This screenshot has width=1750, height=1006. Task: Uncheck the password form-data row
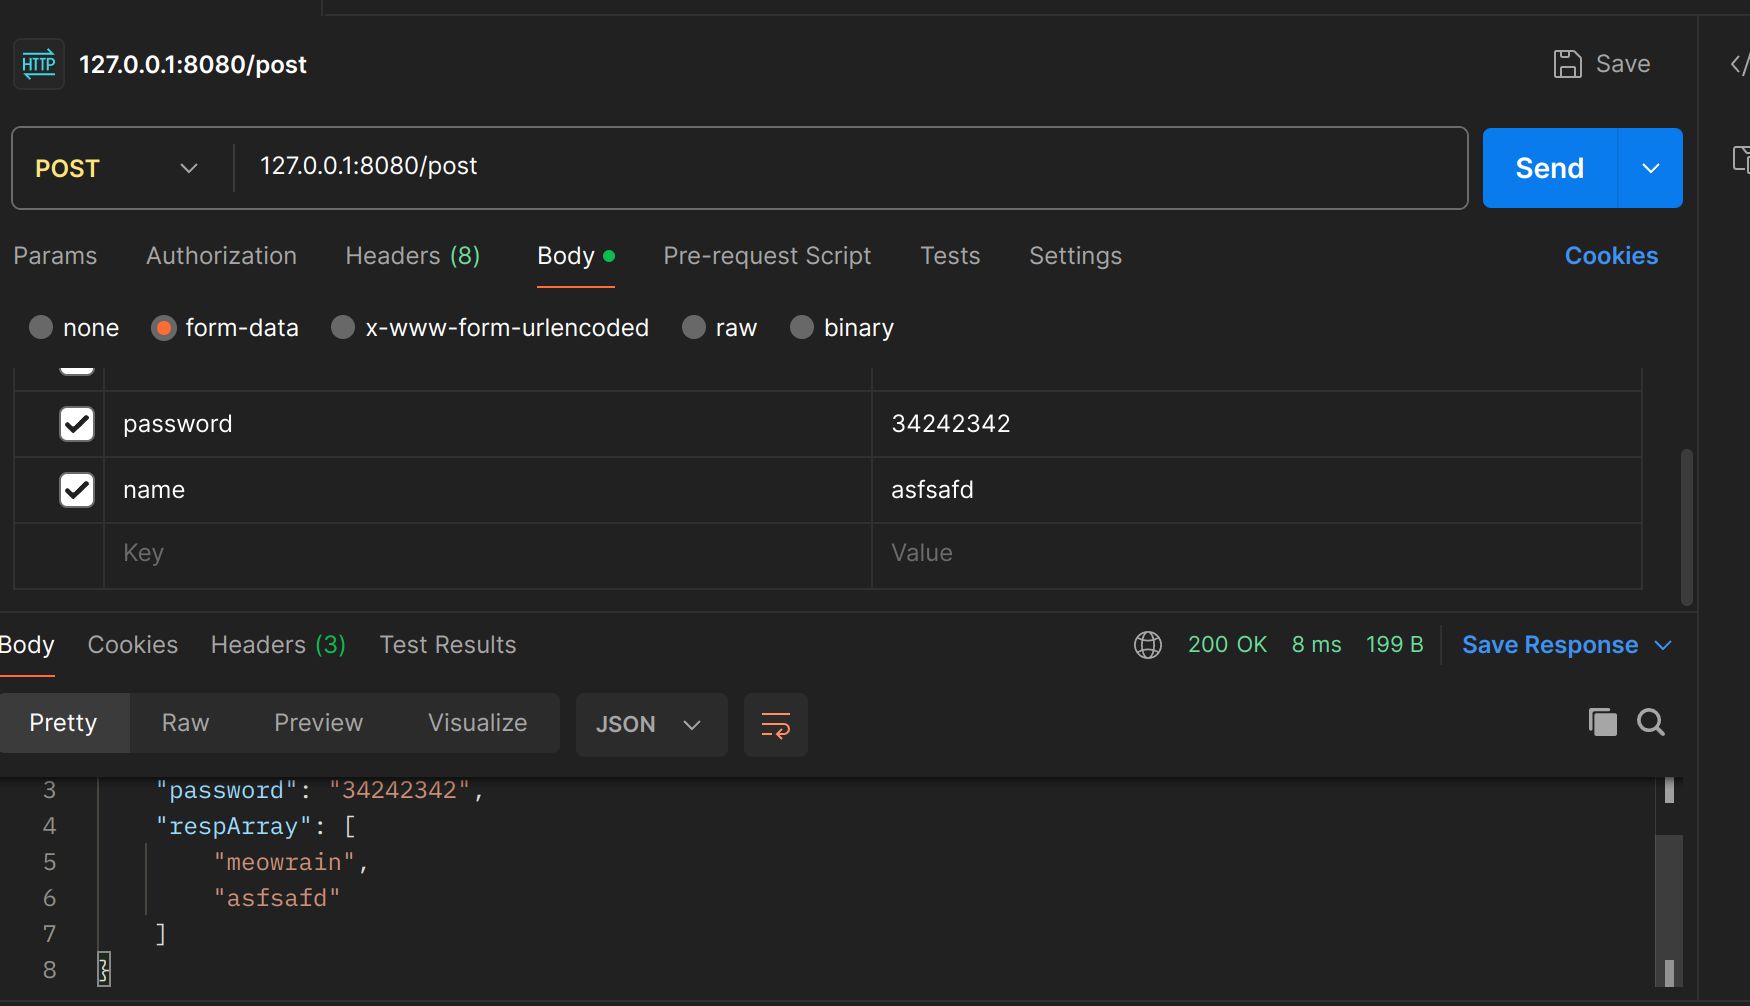pyautogui.click(x=77, y=424)
